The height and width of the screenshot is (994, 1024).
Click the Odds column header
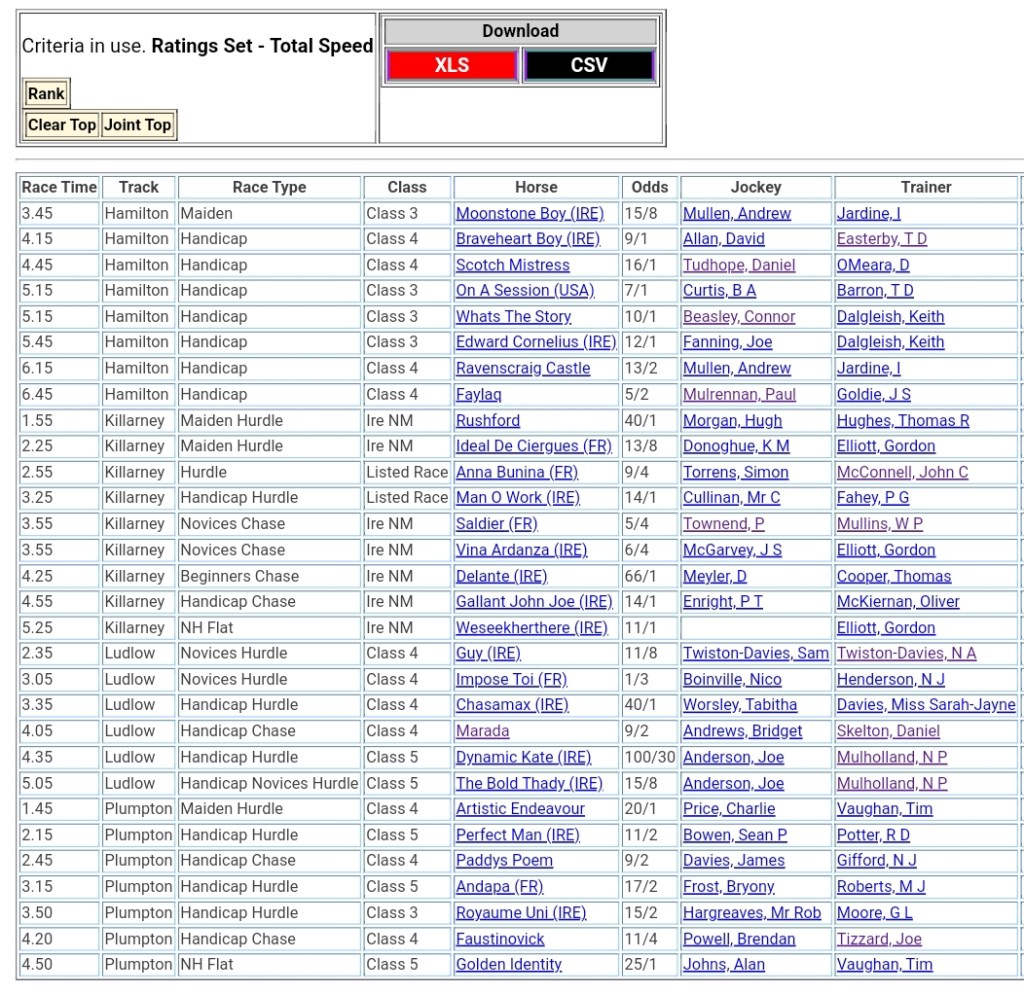pos(650,187)
